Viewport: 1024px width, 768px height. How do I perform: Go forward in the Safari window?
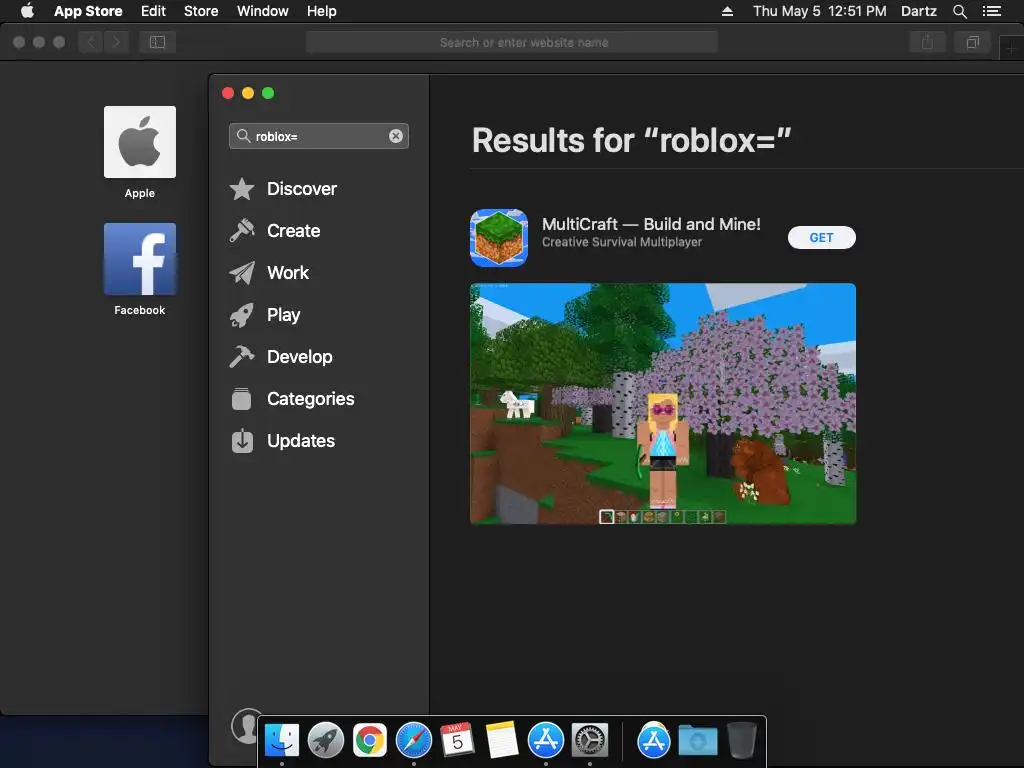[x=116, y=42]
